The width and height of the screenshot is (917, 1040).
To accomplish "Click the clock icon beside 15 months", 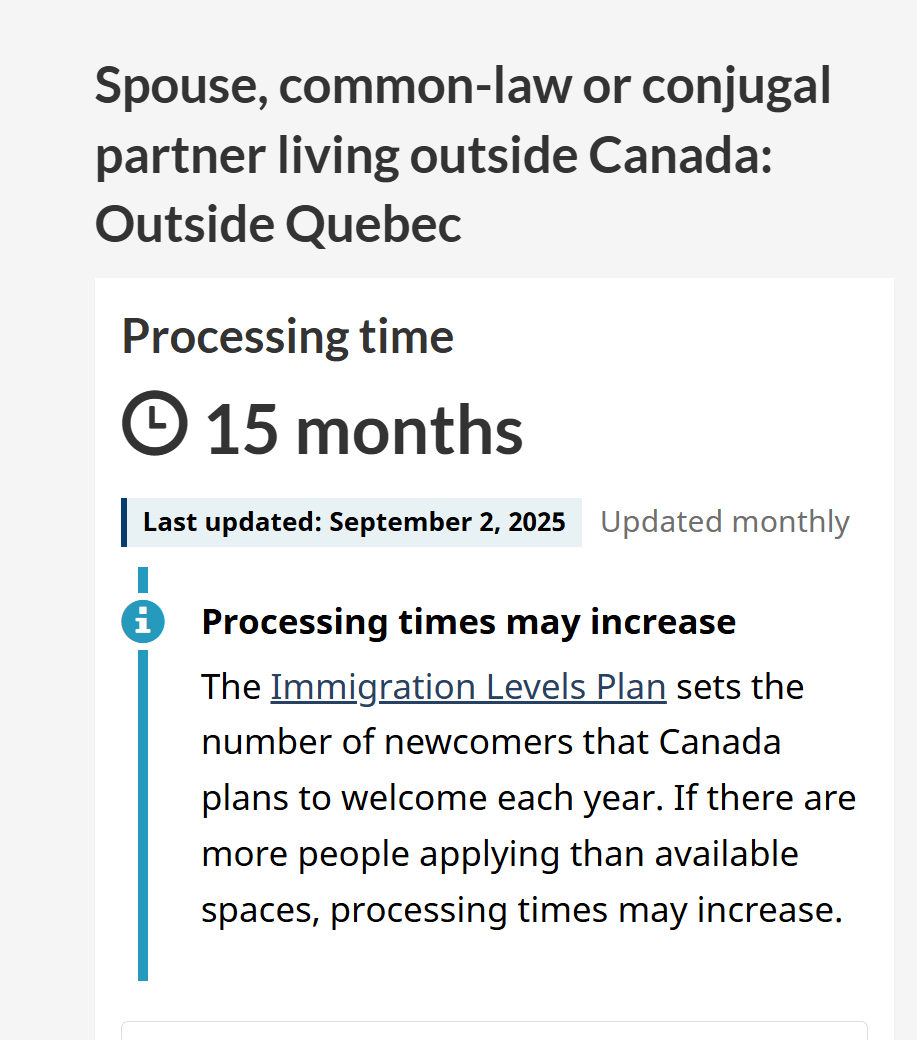I will 154,423.
